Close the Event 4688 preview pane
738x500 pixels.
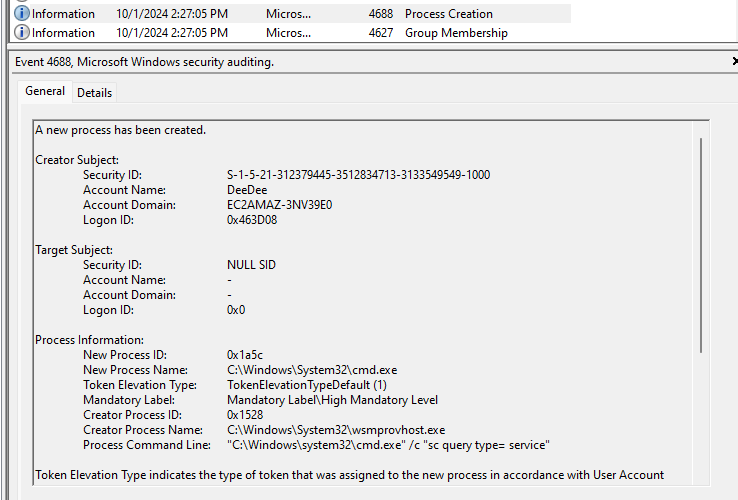click(x=735, y=61)
